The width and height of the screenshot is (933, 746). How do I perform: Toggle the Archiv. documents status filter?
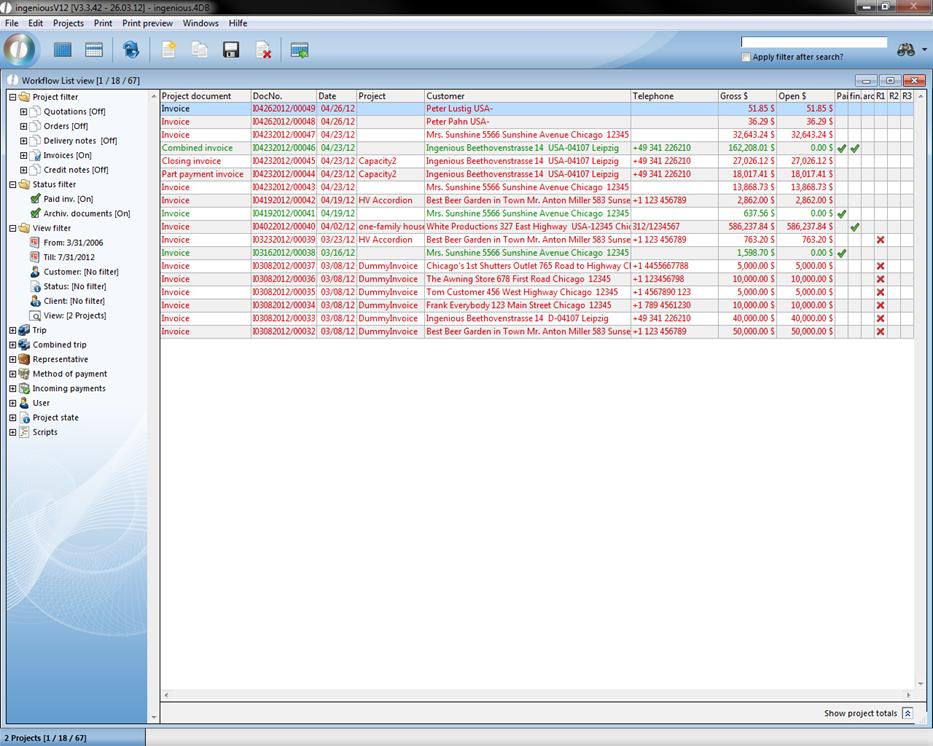[36, 213]
